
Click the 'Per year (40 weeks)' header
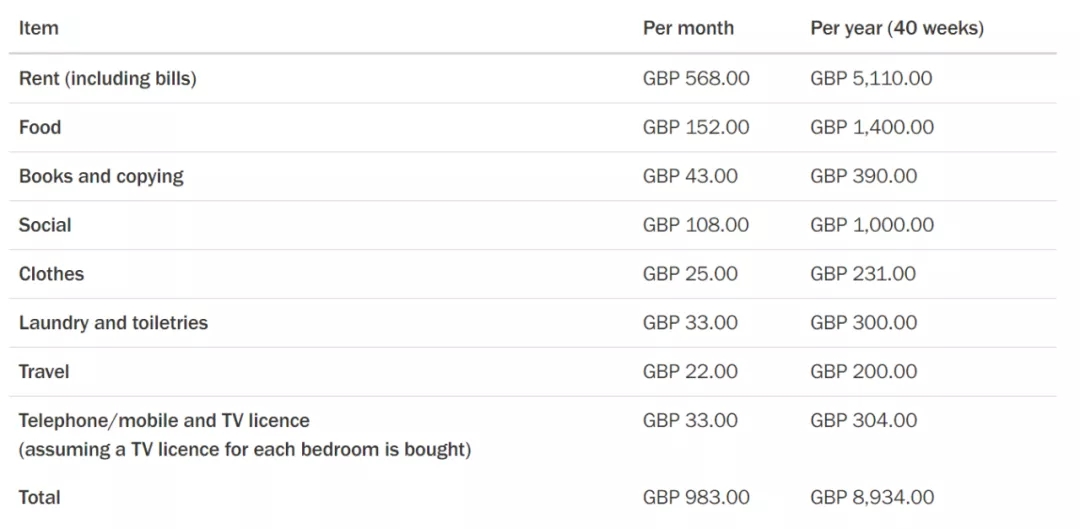click(x=897, y=28)
